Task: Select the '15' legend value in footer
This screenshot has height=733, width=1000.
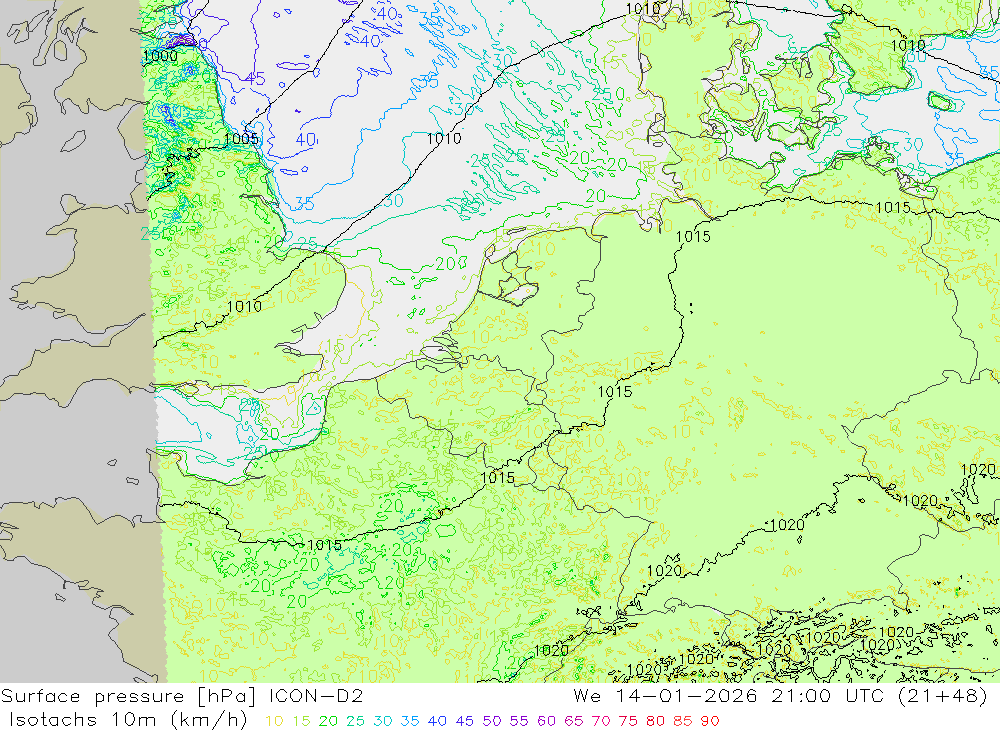Action: [301, 721]
